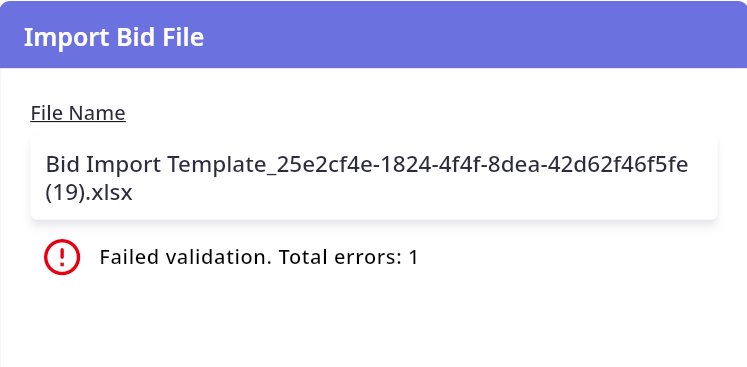Screen dimensions: 747x367
Task: Click the red exclamation error icon
Action: pyautogui.click(x=62, y=257)
